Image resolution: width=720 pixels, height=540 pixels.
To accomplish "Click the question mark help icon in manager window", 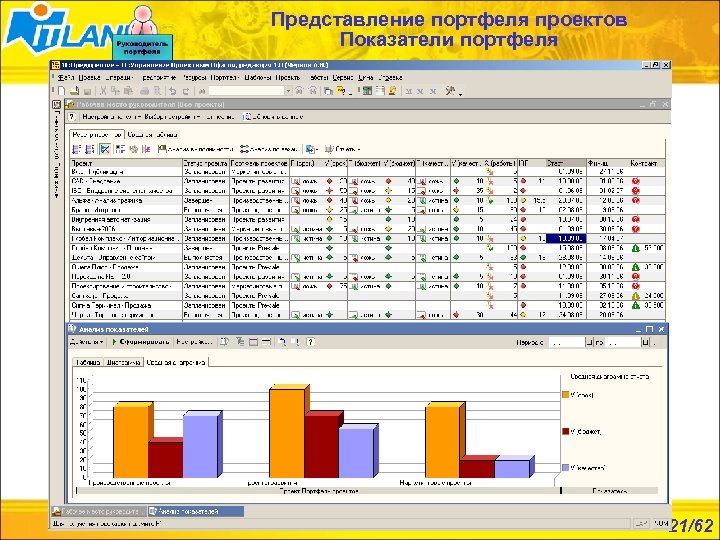I will pos(72,117).
